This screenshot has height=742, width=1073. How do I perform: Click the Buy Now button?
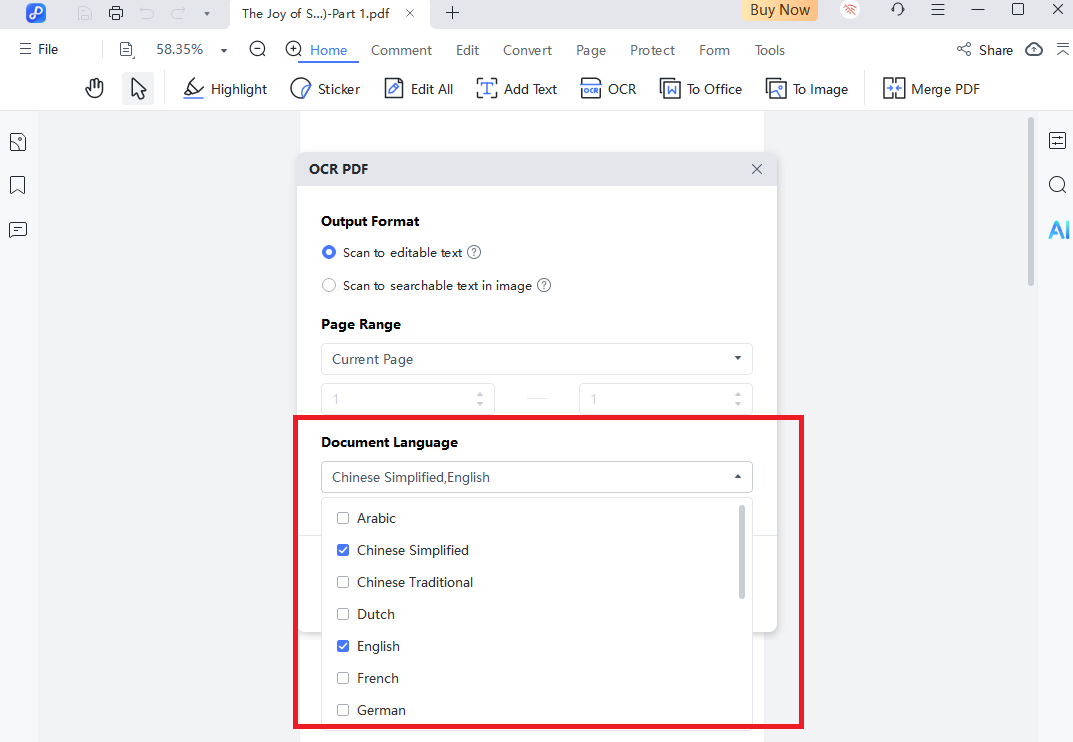[x=780, y=10]
